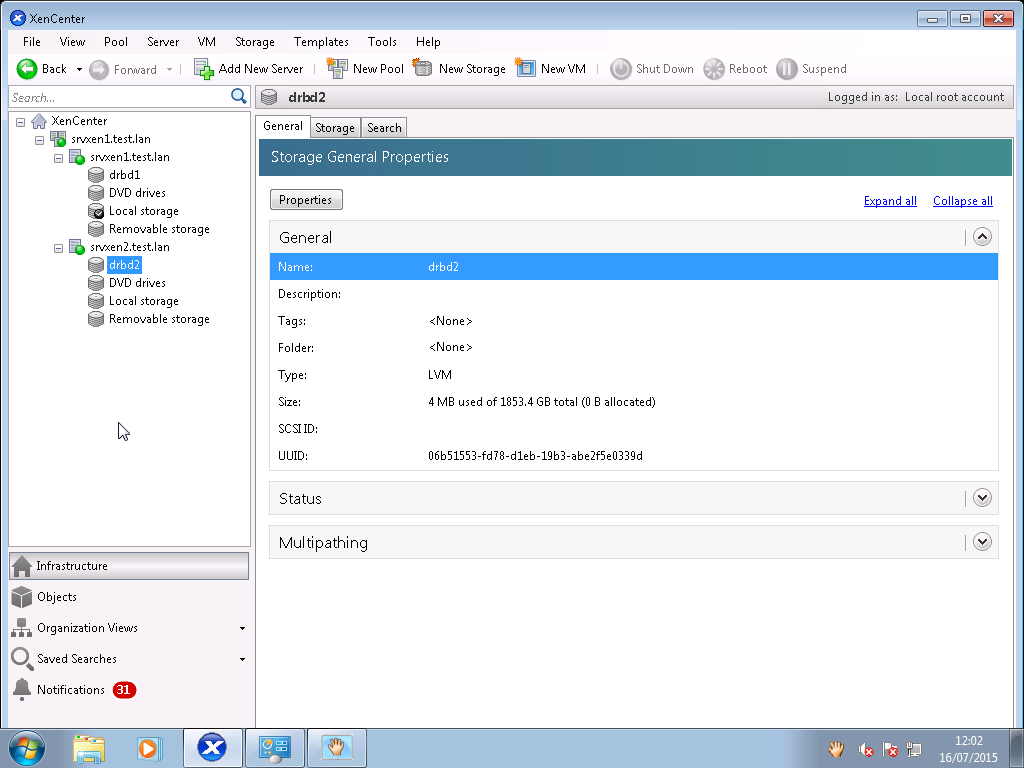
Task: Open the Tools menu
Action: pyautogui.click(x=382, y=42)
